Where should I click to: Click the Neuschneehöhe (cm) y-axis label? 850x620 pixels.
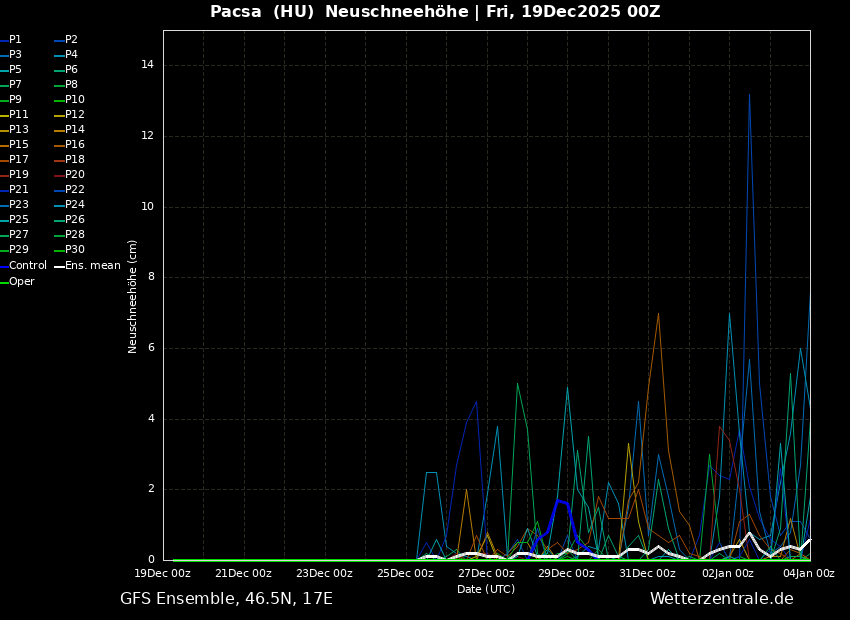tap(133, 296)
